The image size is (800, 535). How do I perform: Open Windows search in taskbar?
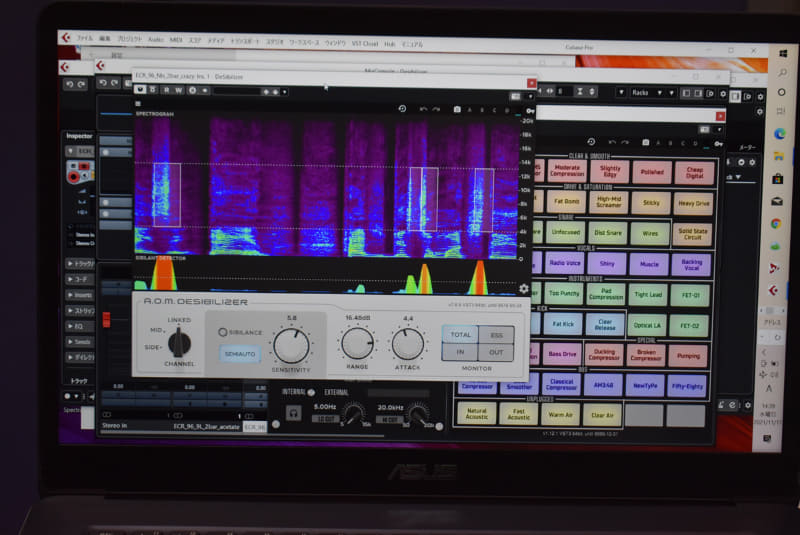(x=782, y=73)
